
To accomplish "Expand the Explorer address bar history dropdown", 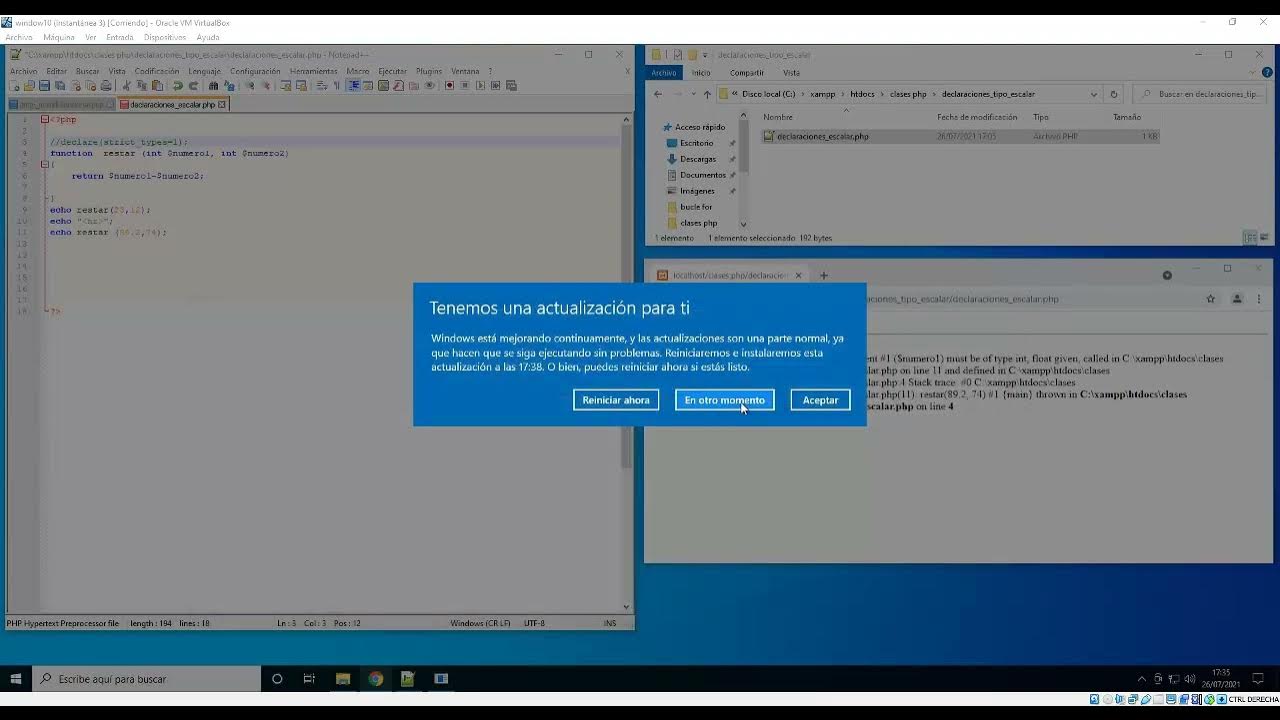I will [x=1094, y=94].
